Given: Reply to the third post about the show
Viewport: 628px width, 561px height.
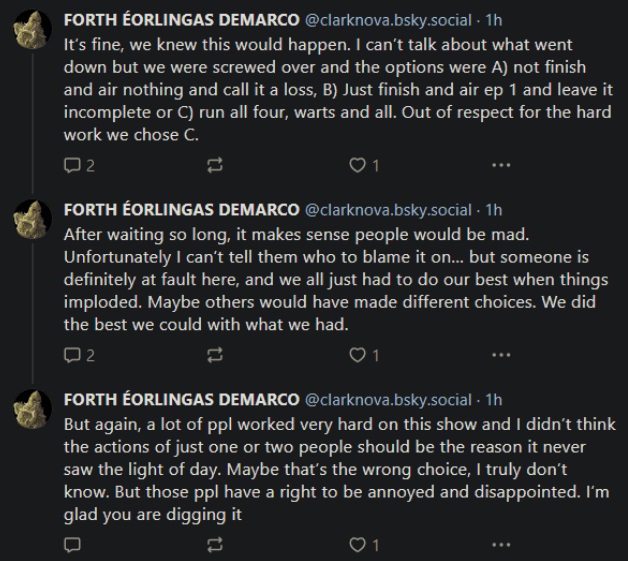Looking at the screenshot, I should tap(72, 545).
